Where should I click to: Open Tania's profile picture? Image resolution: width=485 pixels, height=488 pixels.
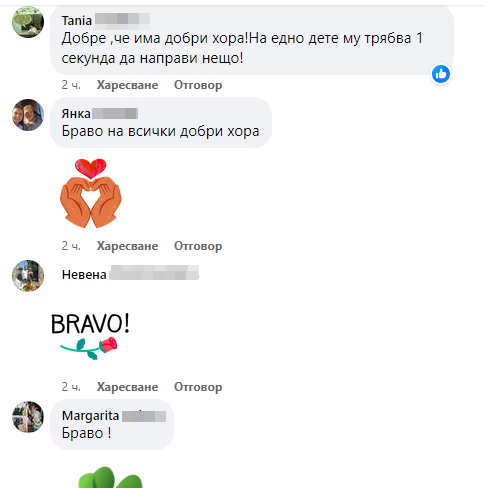[x=28, y=22]
